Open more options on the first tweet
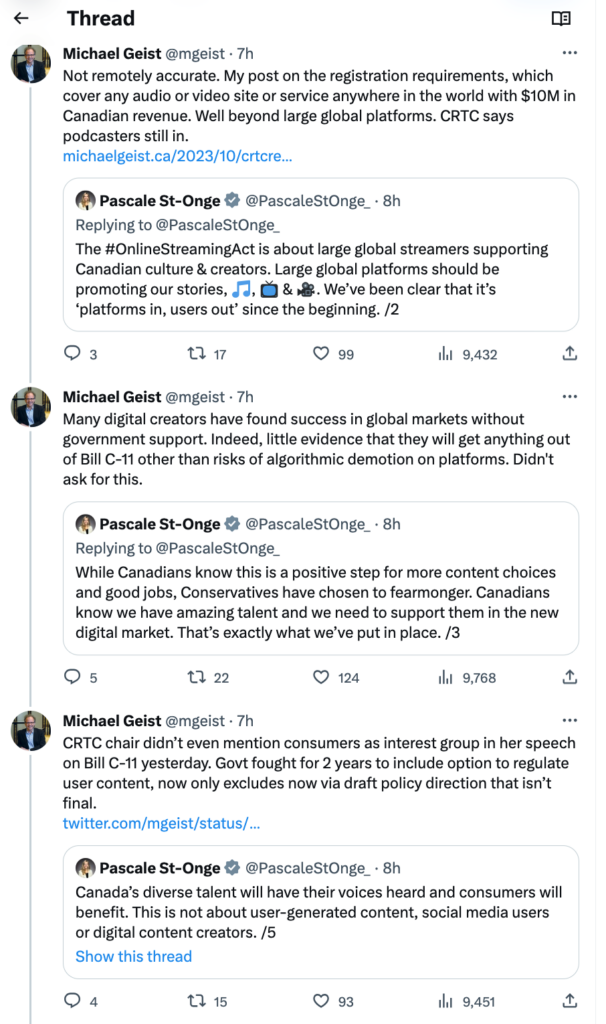Image resolution: width=606 pixels, height=1024 pixels. tap(569, 53)
